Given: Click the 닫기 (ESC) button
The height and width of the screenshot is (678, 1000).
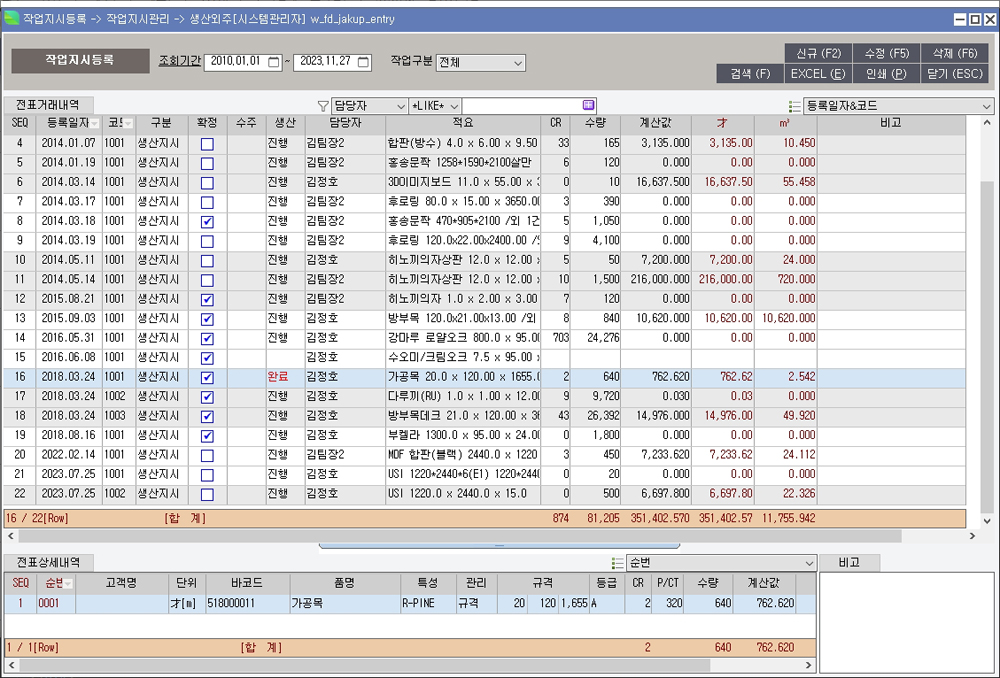Looking at the screenshot, I should pyautogui.click(x=955, y=73).
